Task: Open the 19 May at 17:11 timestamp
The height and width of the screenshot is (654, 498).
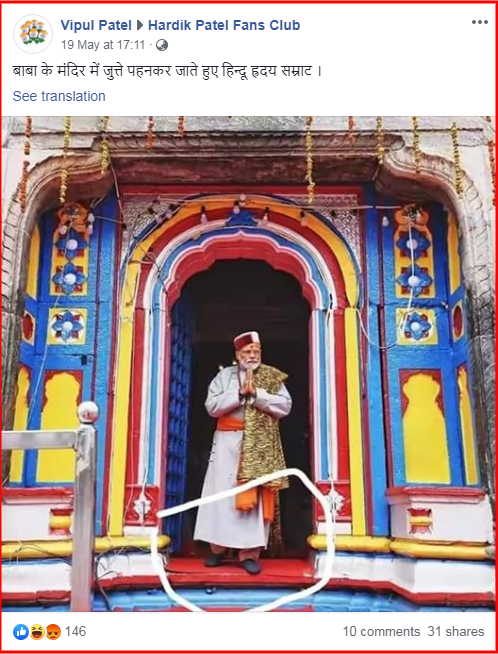Action: pyautogui.click(x=103, y=45)
